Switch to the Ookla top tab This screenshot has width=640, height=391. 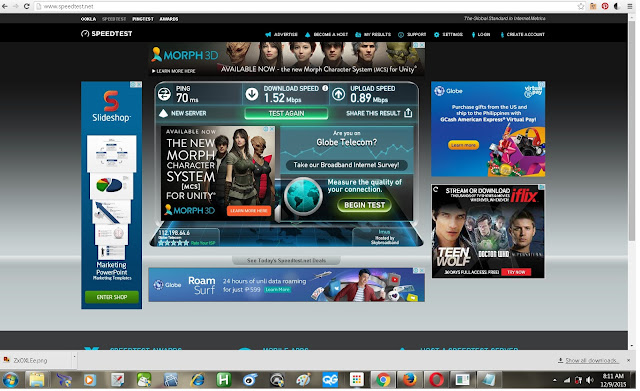point(88,19)
